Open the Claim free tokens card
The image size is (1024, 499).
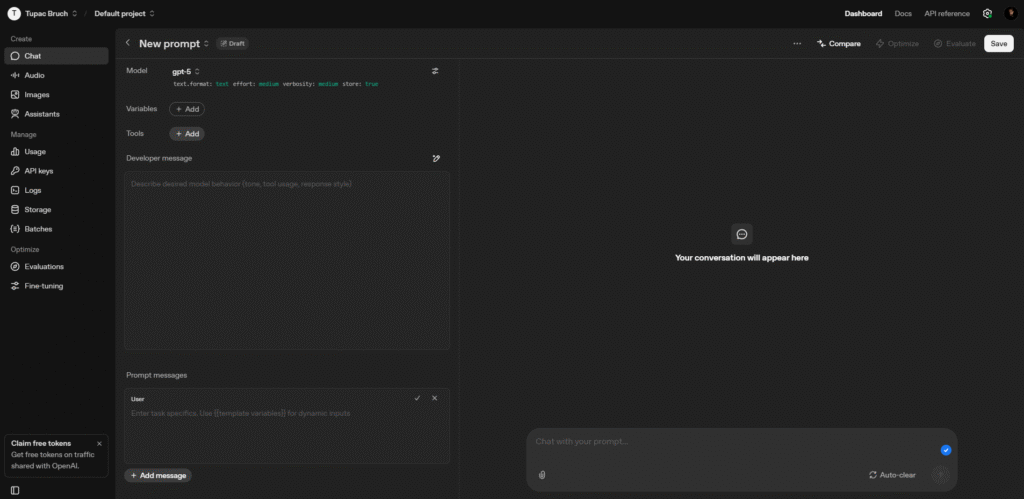point(56,455)
